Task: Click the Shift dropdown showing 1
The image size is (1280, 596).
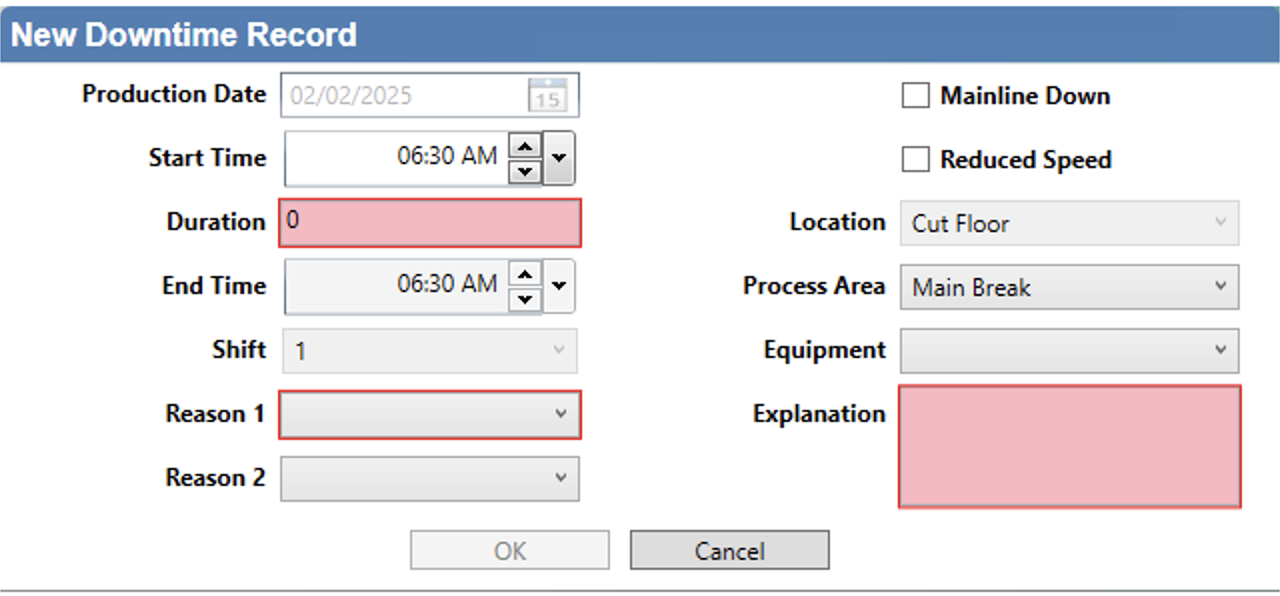Action: pos(430,351)
